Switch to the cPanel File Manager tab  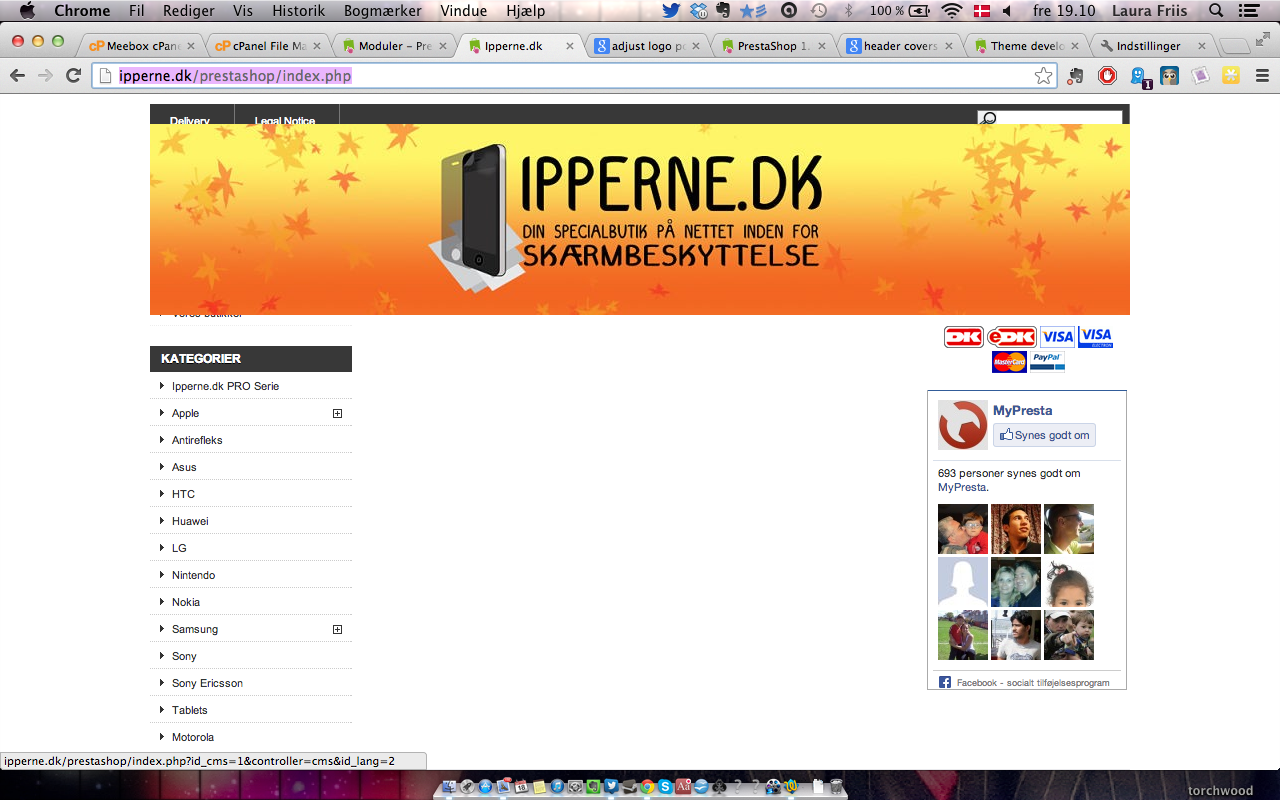coord(267,46)
